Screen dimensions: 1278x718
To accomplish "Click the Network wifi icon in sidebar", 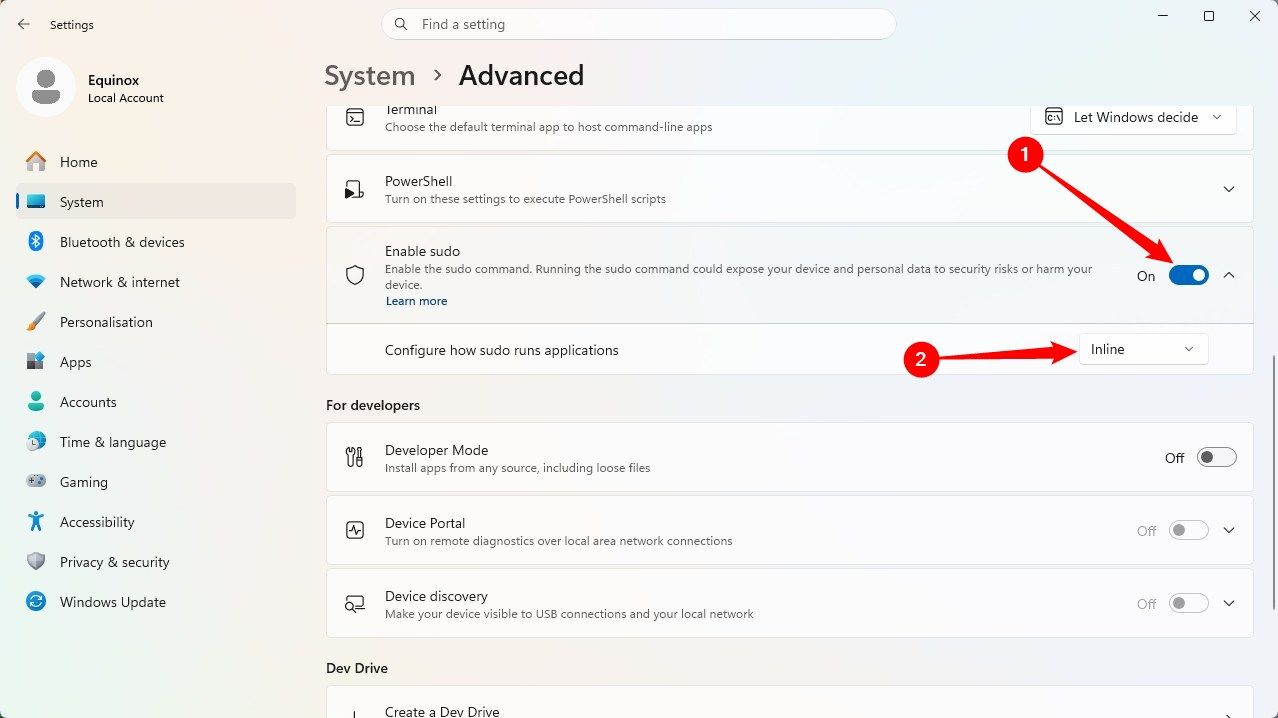I will (x=36, y=282).
